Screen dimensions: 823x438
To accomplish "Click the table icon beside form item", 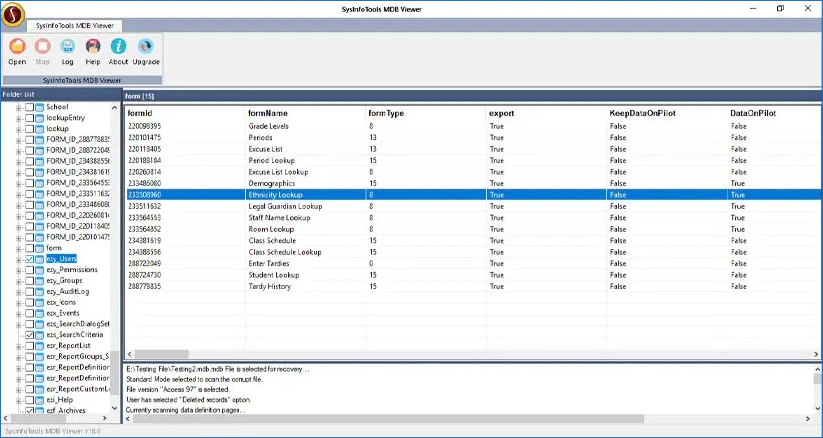I will (40, 248).
